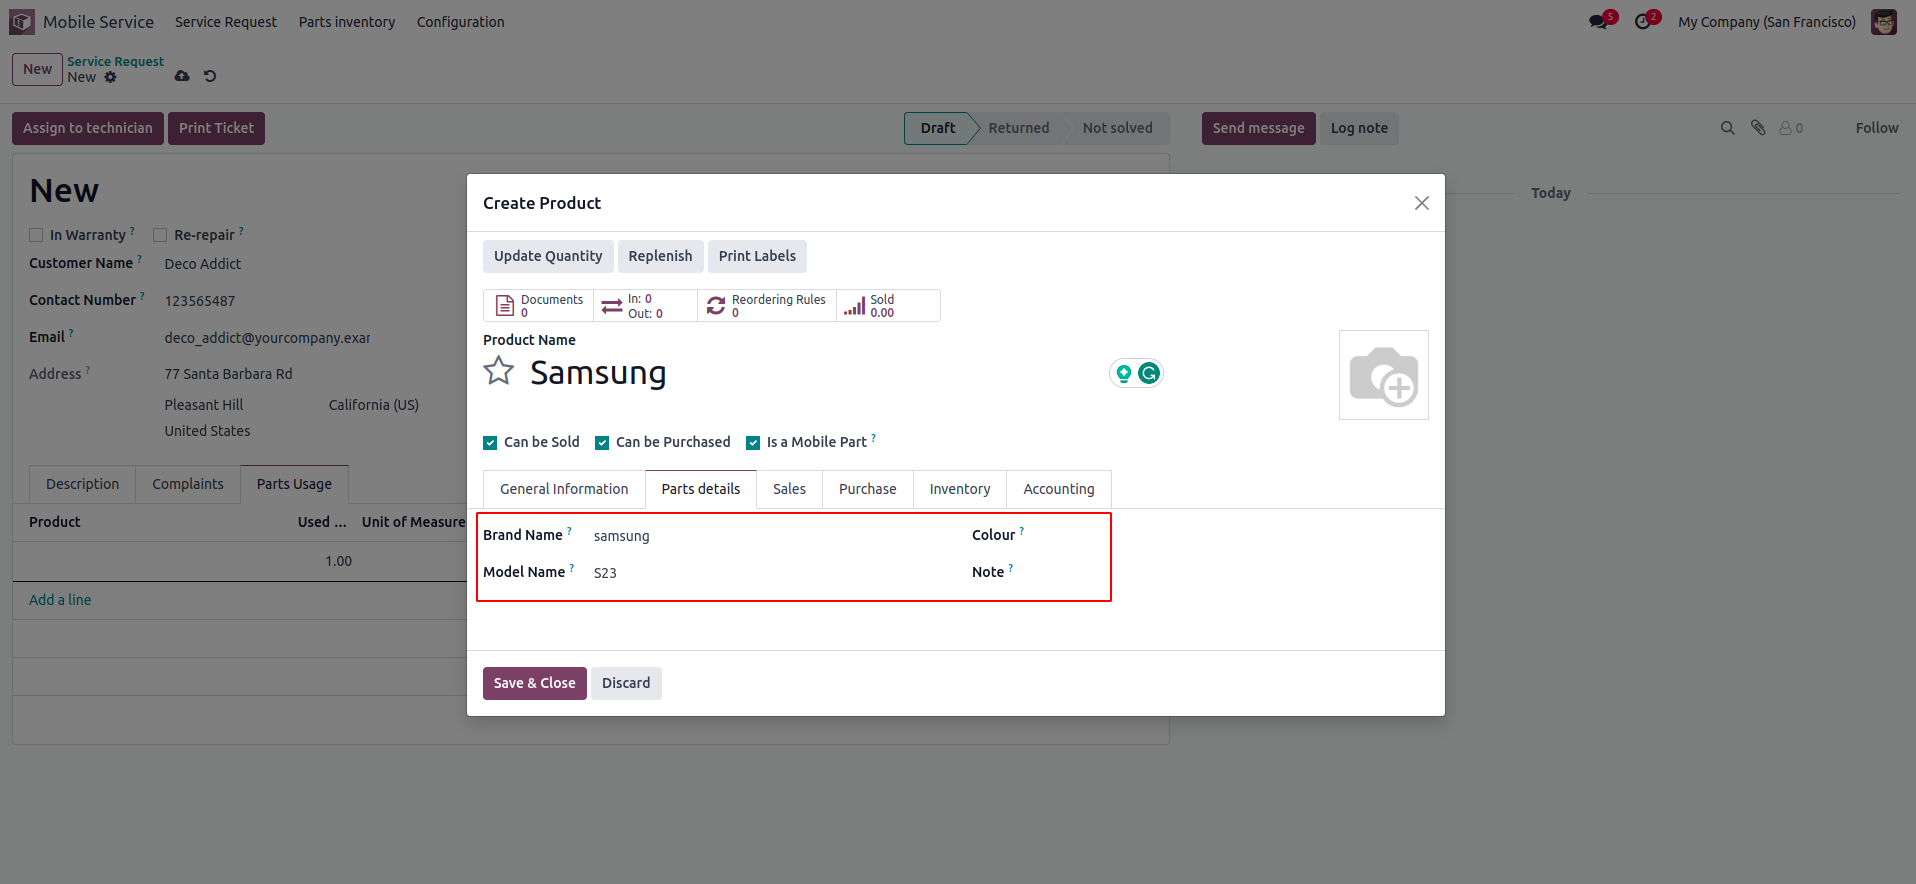Select the Parts details tab
Screen dimensions: 1916x884
pyautogui.click(x=701, y=489)
